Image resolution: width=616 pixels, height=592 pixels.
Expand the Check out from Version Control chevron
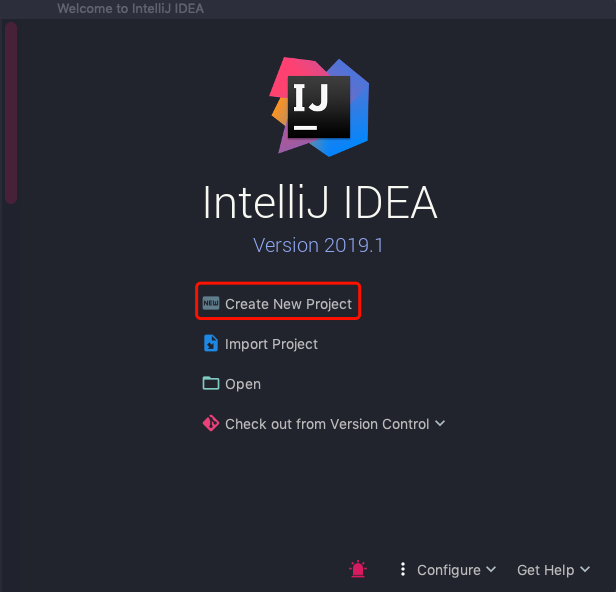(x=440, y=423)
